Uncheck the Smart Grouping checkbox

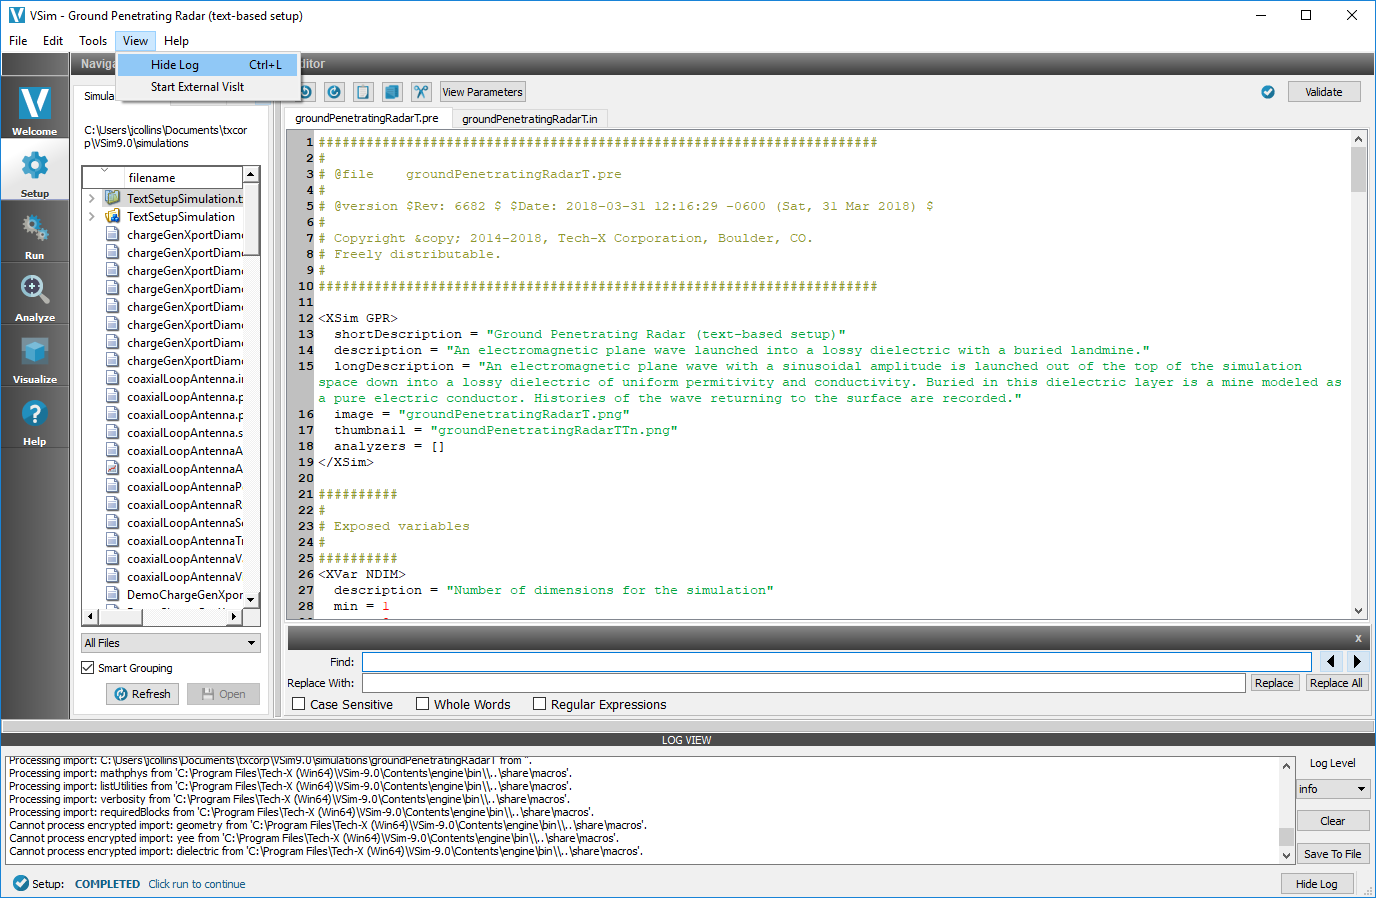pos(88,668)
